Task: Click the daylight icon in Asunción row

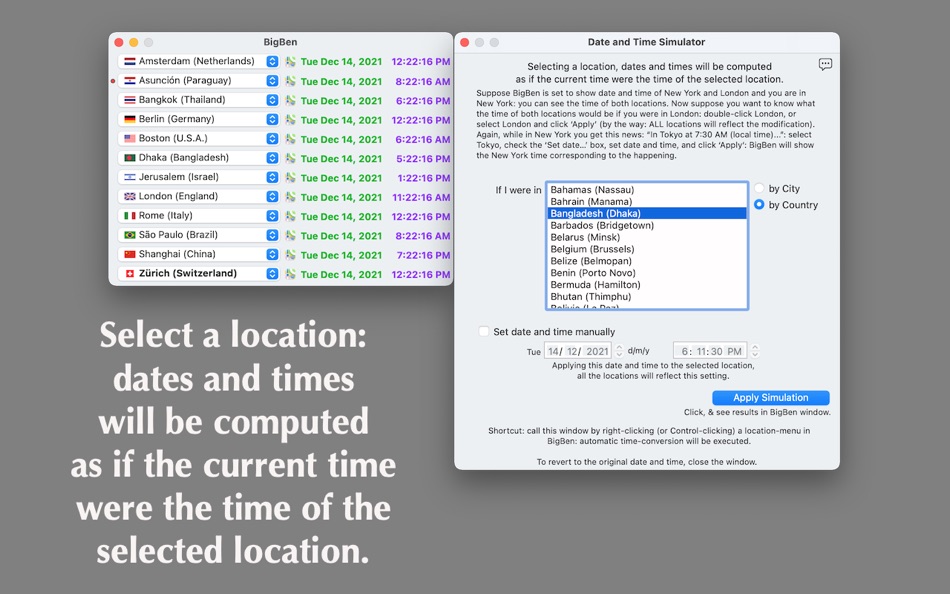Action: [x=291, y=81]
